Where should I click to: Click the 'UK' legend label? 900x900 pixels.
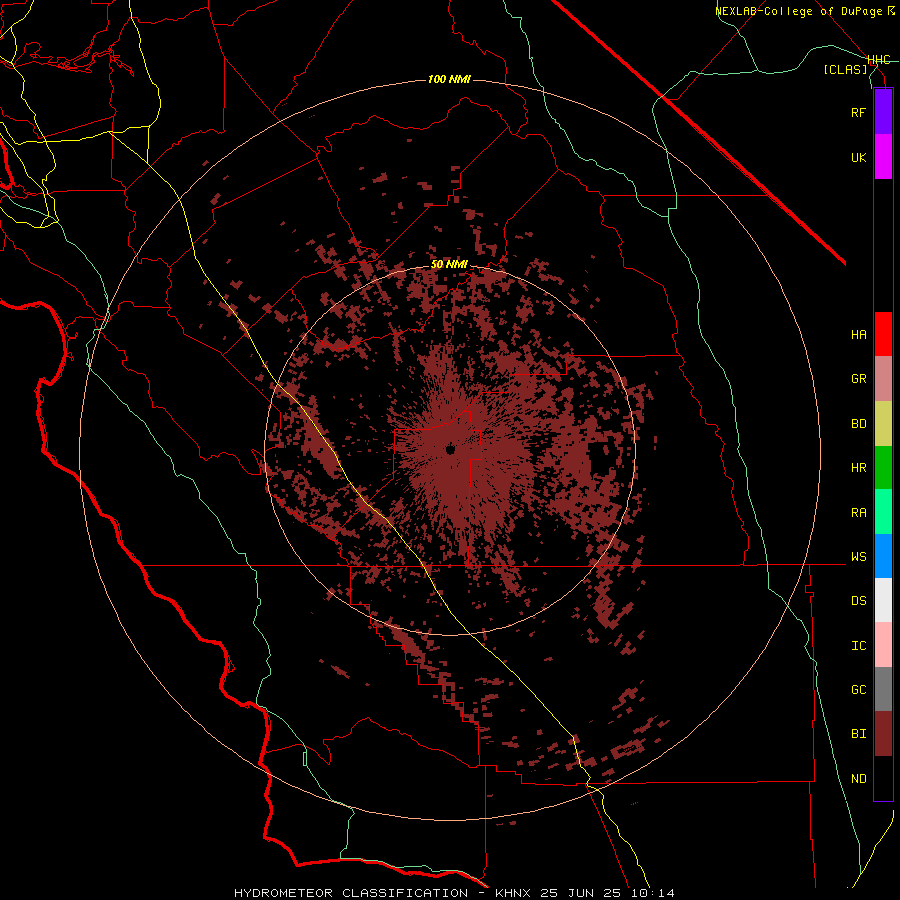858,157
